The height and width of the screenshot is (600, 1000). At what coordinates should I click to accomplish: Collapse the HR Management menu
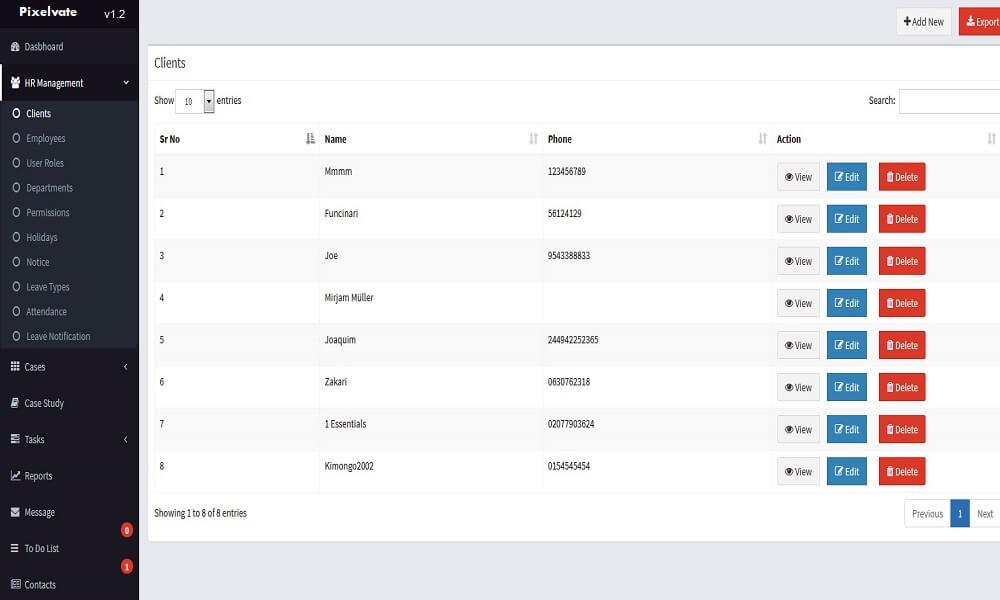point(125,83)
